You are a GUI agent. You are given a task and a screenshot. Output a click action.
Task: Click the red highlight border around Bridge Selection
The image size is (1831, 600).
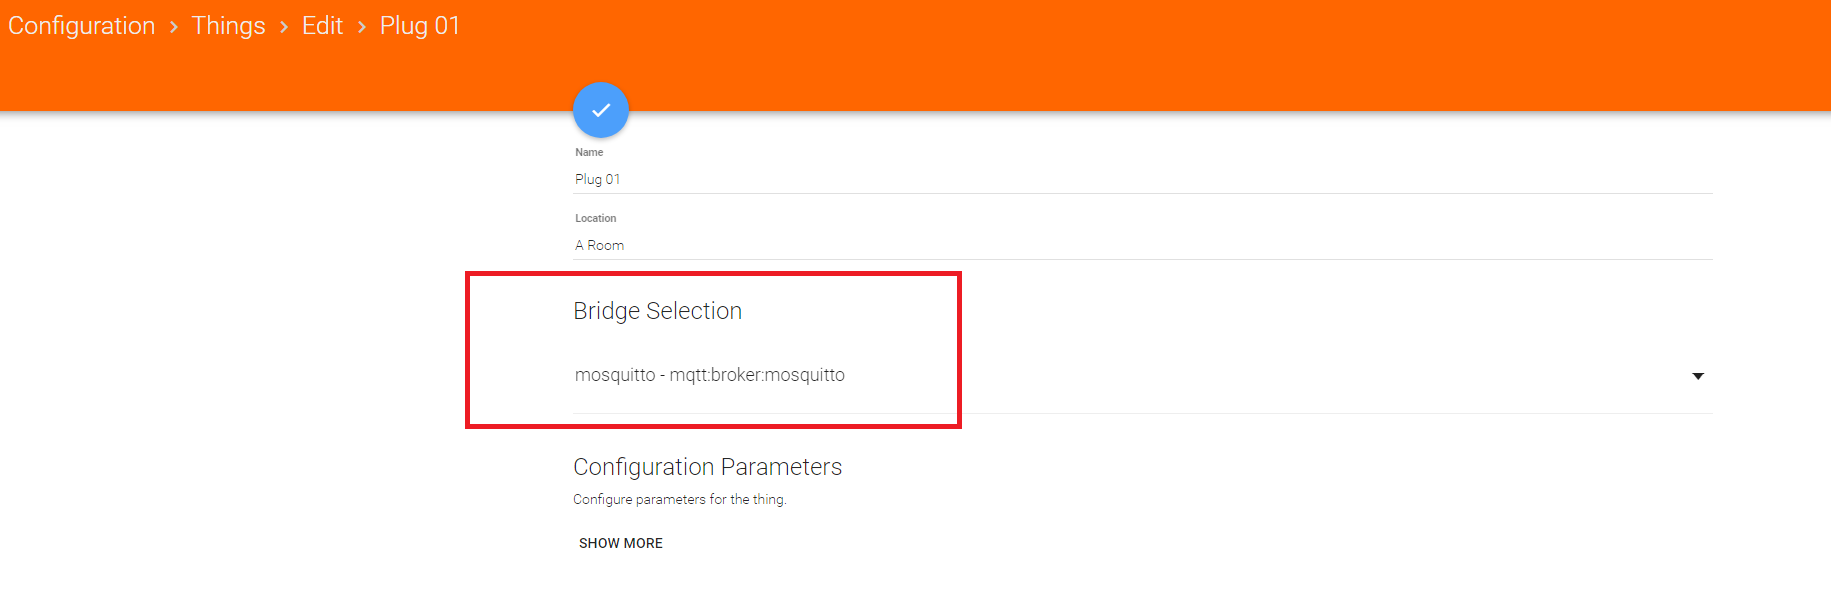(x=959, y=350)
